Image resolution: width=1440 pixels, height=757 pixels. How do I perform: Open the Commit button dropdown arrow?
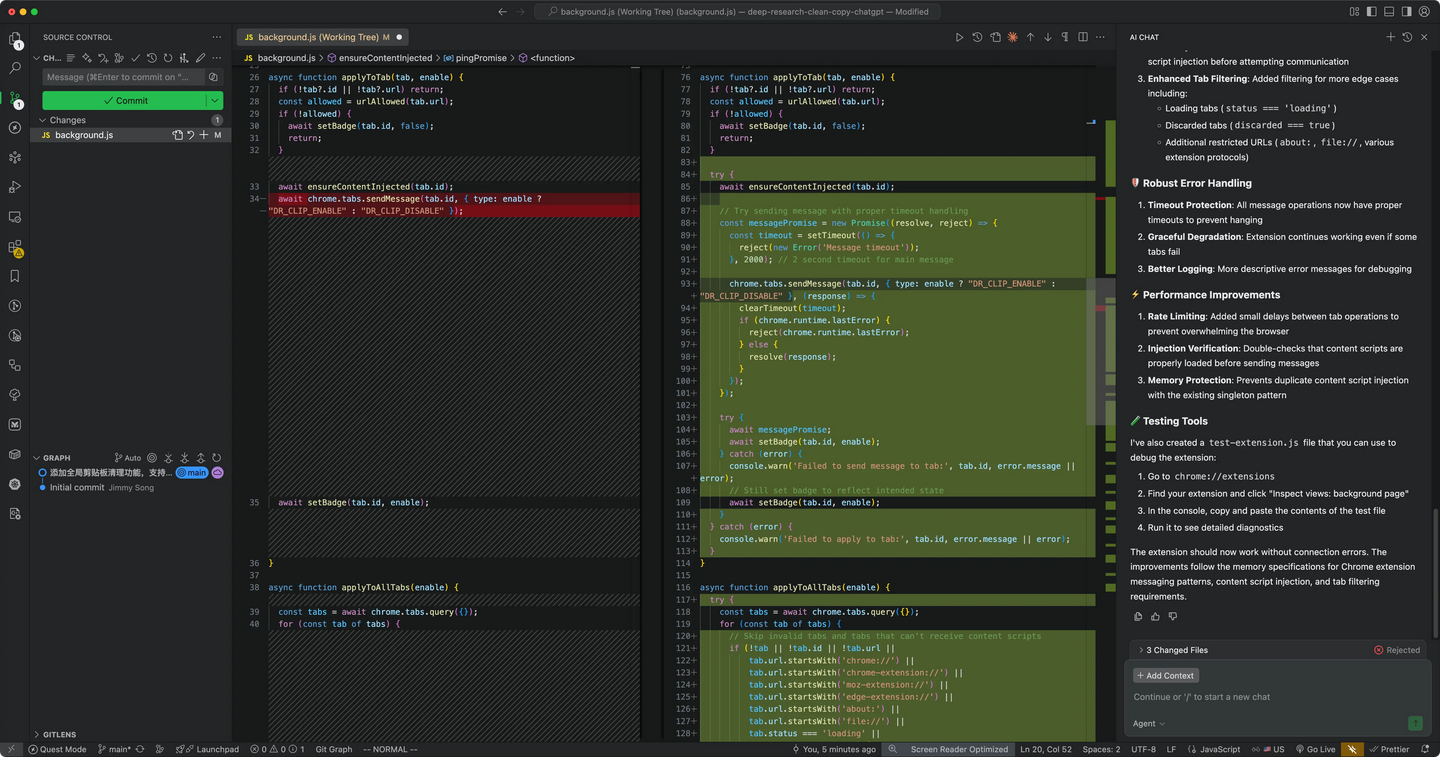coord(215,100)
